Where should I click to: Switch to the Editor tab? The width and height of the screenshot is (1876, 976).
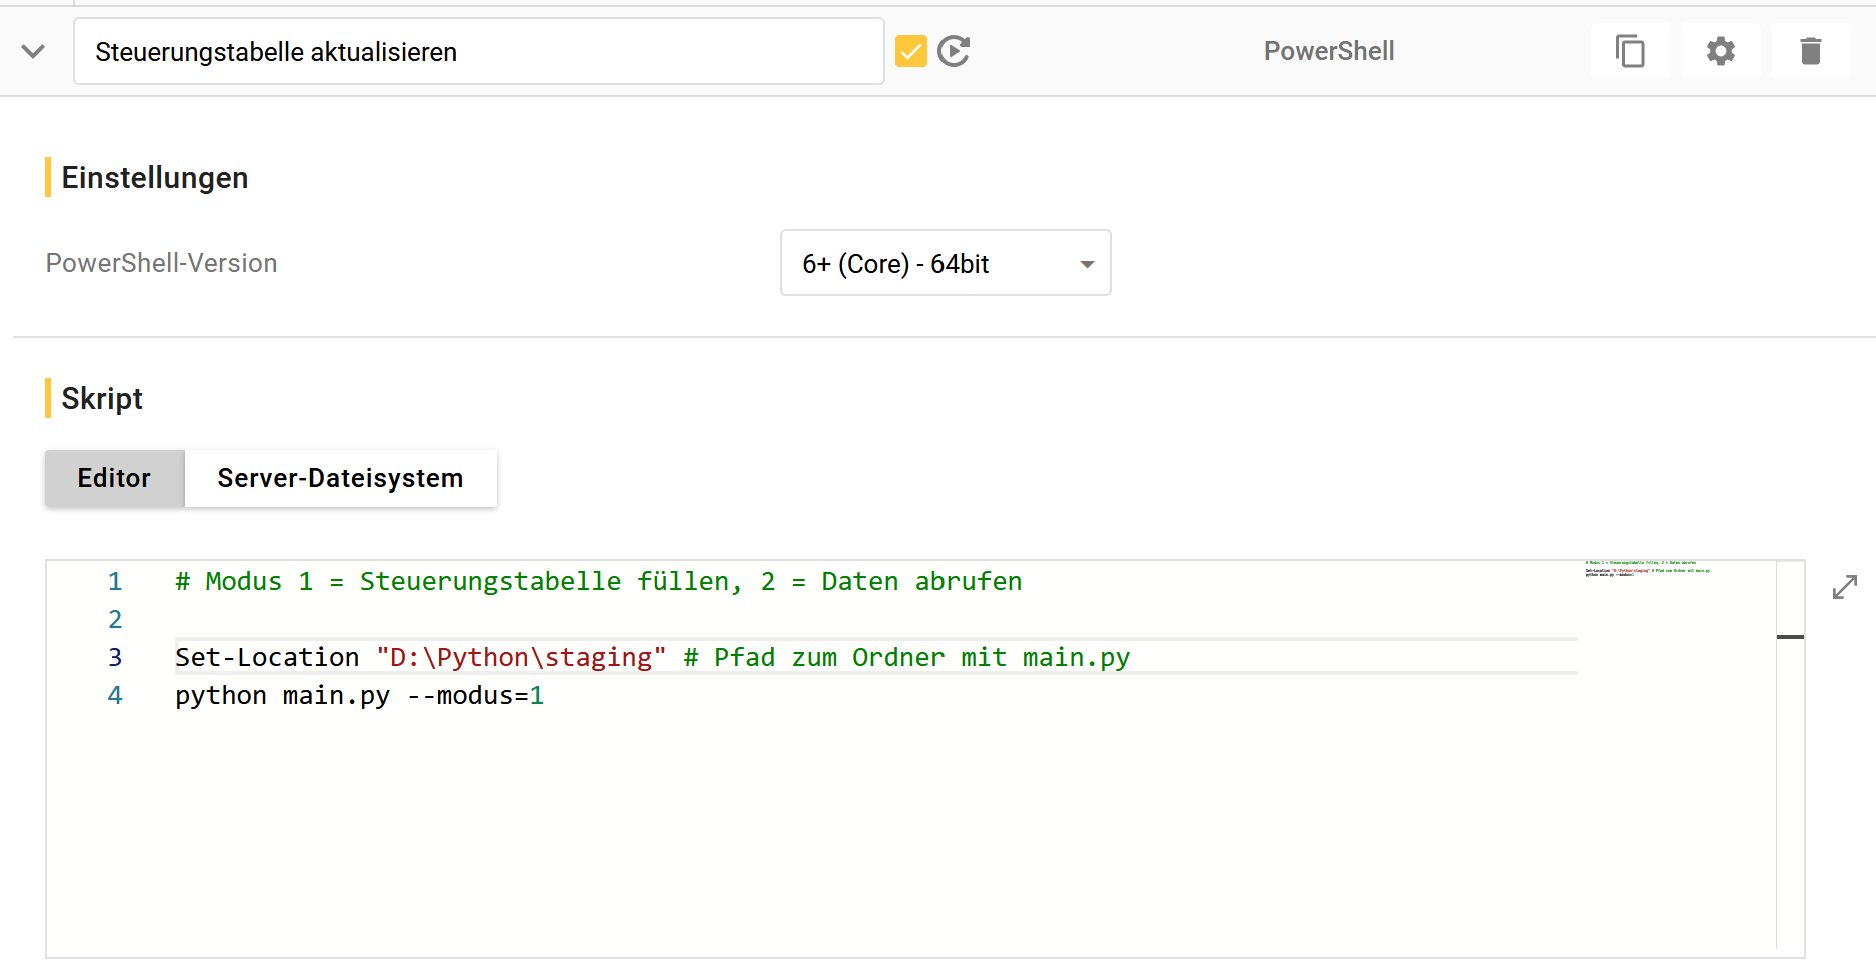pos(114,478)
